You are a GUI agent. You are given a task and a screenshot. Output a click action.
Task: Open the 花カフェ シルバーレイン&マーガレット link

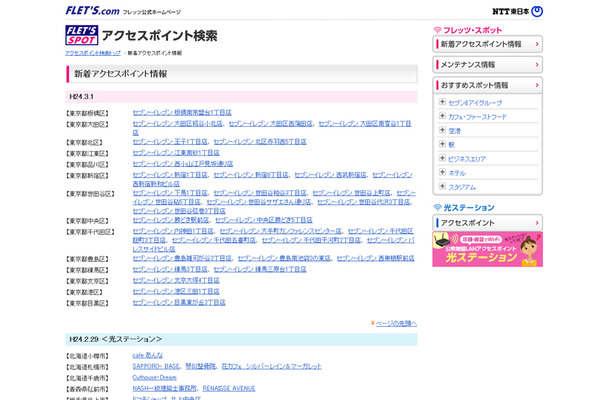[x=272, y=366]
